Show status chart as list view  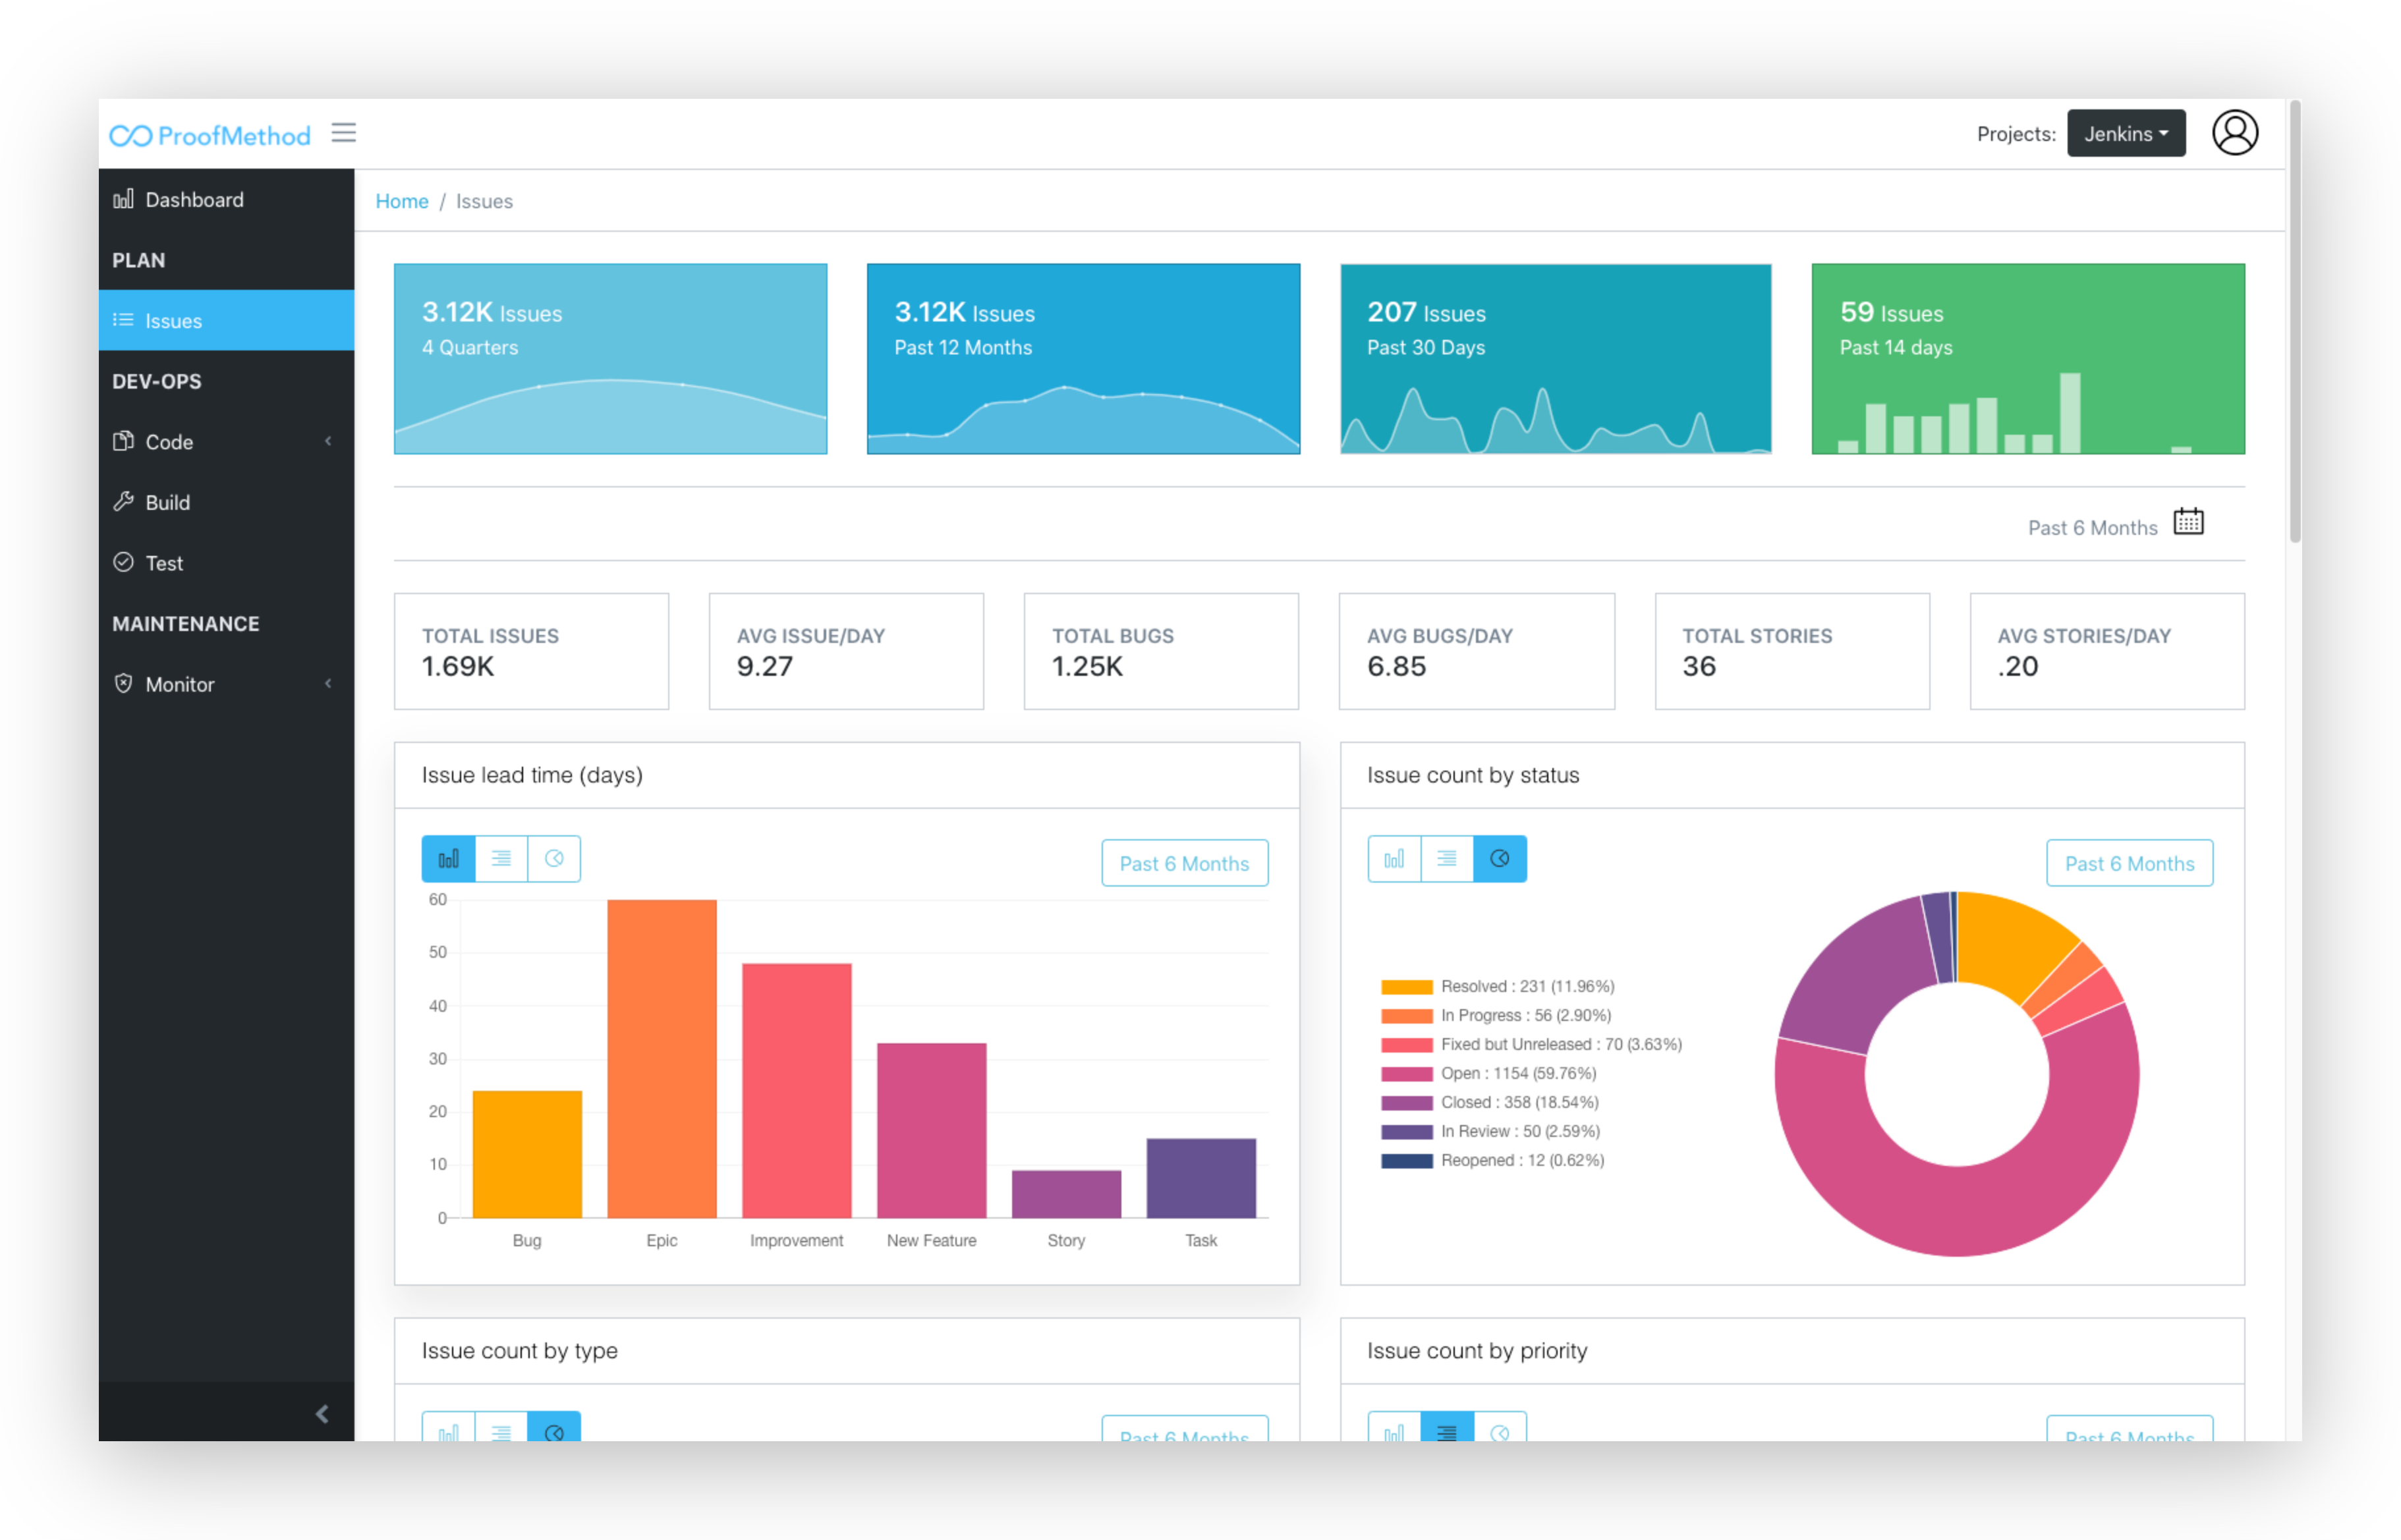1446,858
